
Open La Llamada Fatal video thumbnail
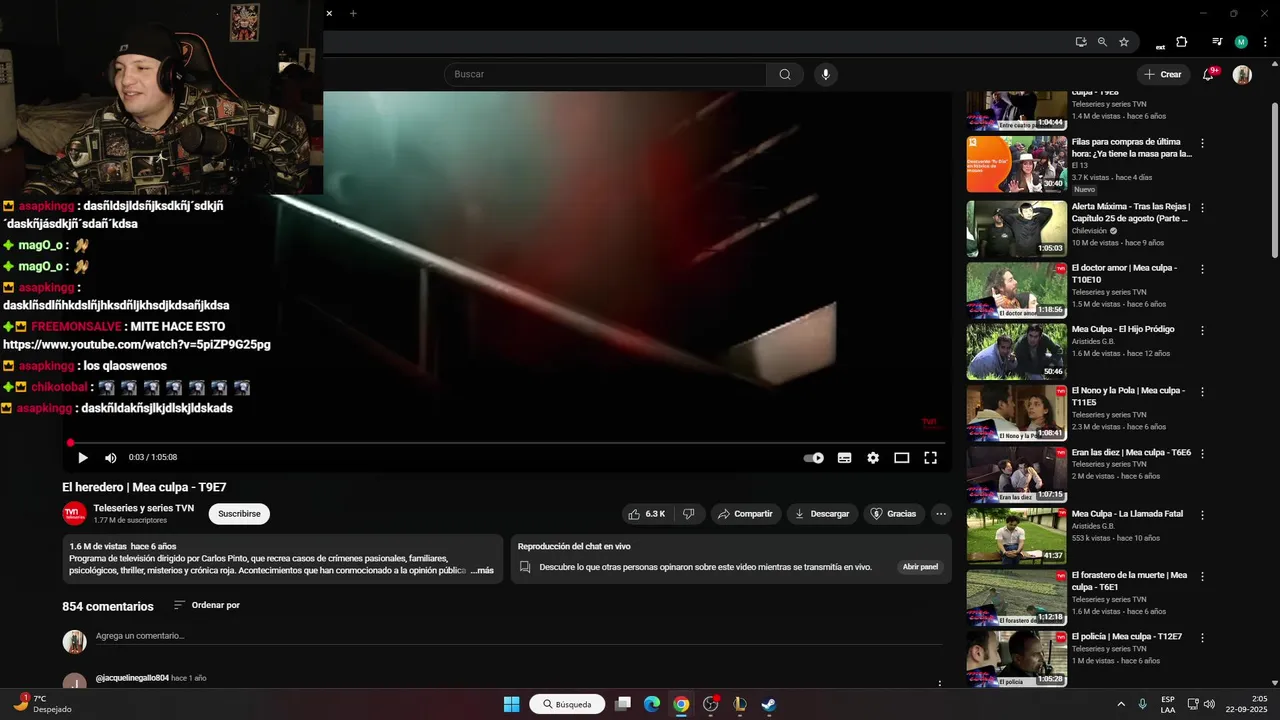(1016, 536)
